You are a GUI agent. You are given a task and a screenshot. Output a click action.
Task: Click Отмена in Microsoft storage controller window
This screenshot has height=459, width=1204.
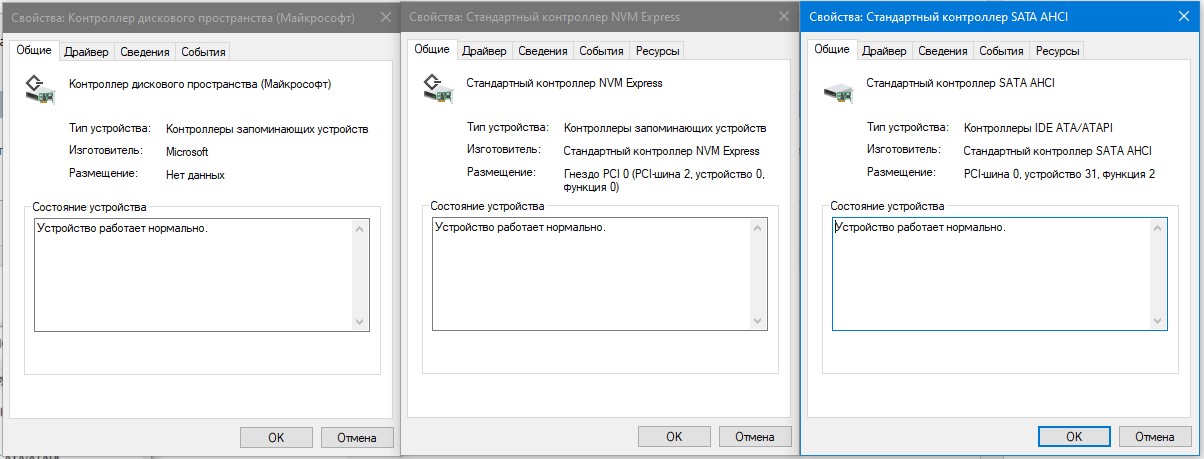357,437
